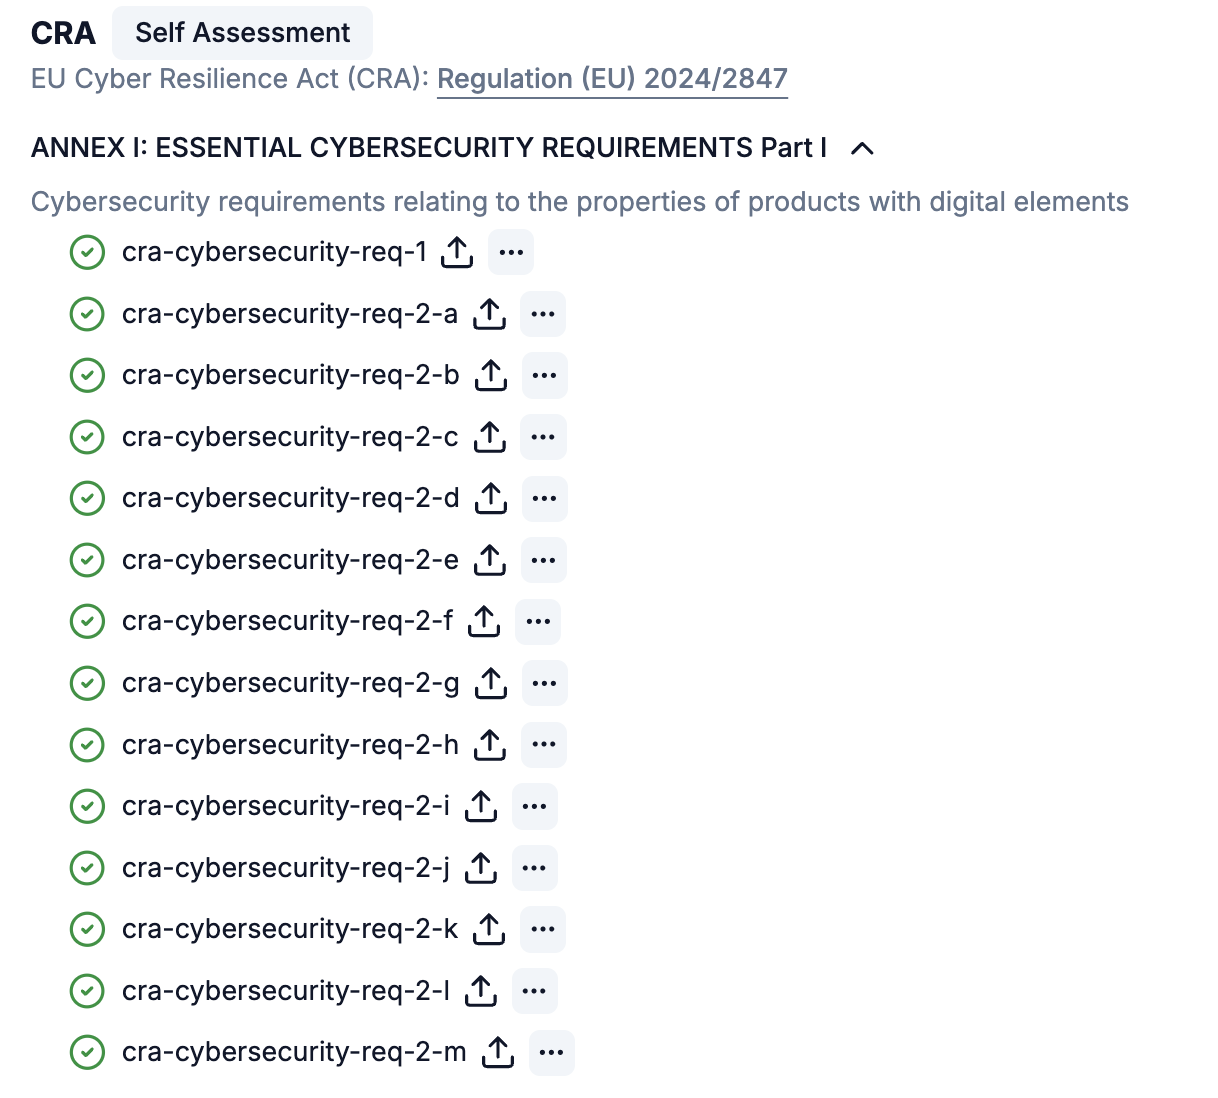Open more options menu for req-2-b
This screenshot has height=1098, width=1218.
point(545,376)
